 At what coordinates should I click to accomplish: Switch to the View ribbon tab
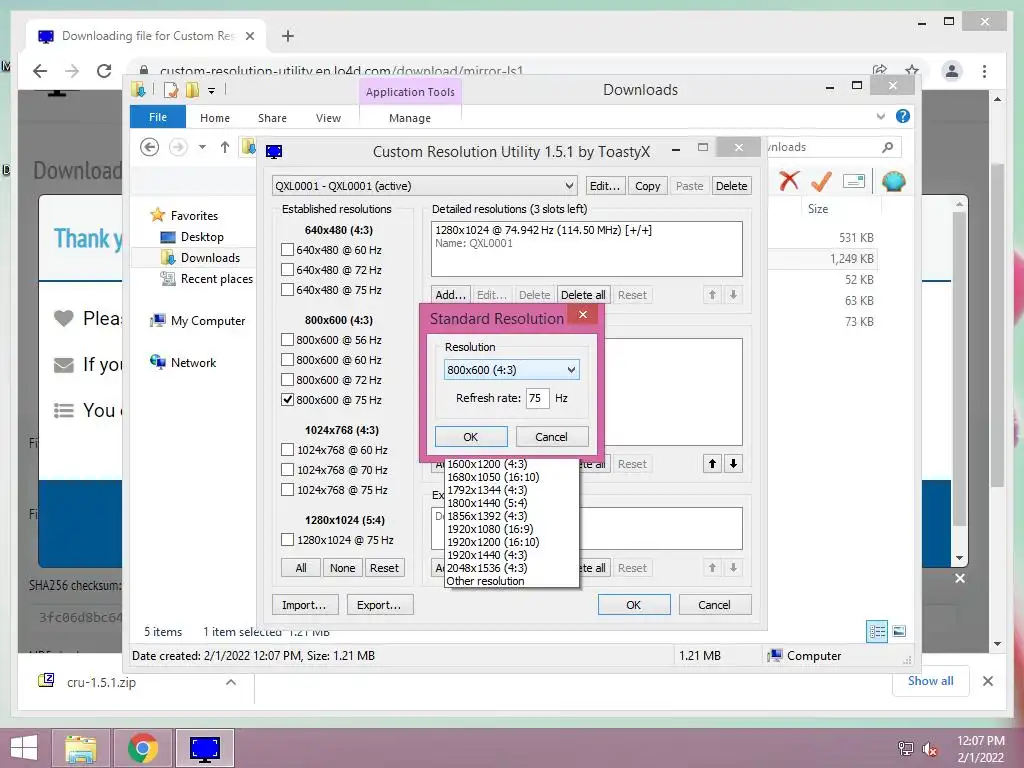point(328,118)
